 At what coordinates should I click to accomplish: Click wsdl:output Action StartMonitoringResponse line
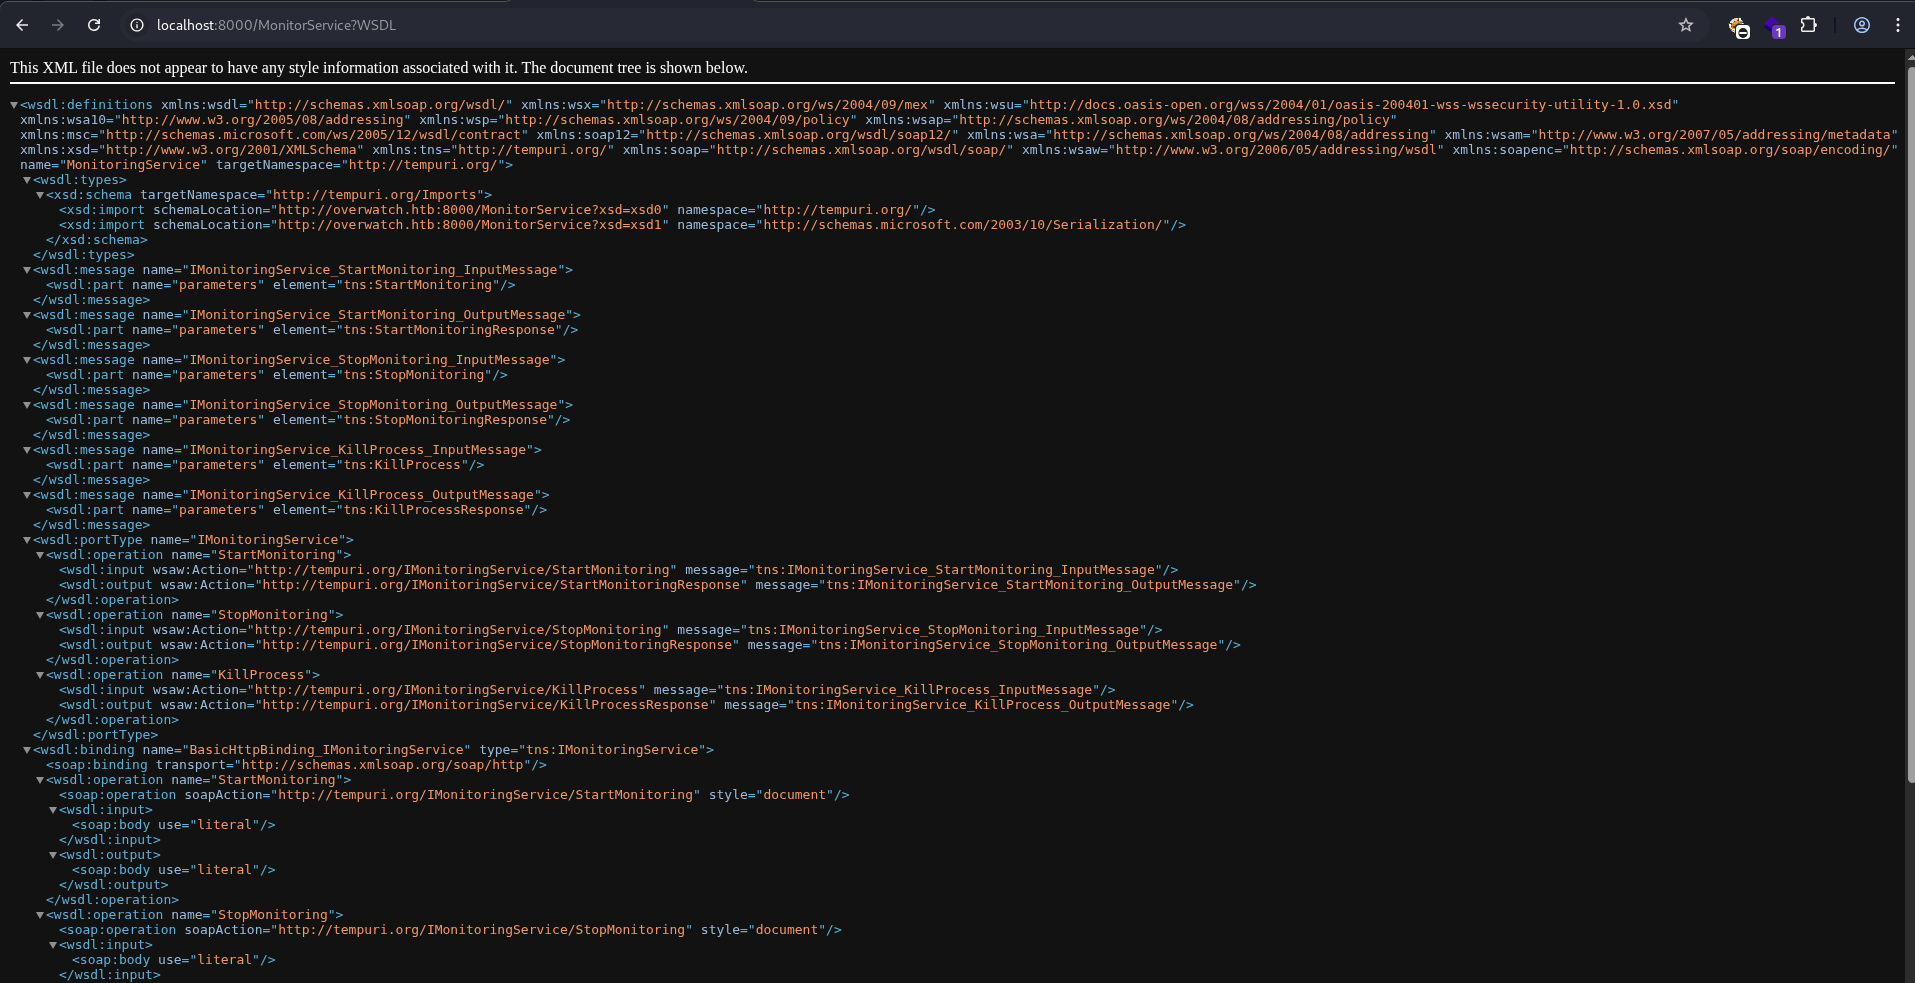pyautogui.click(x=657, y=585)
